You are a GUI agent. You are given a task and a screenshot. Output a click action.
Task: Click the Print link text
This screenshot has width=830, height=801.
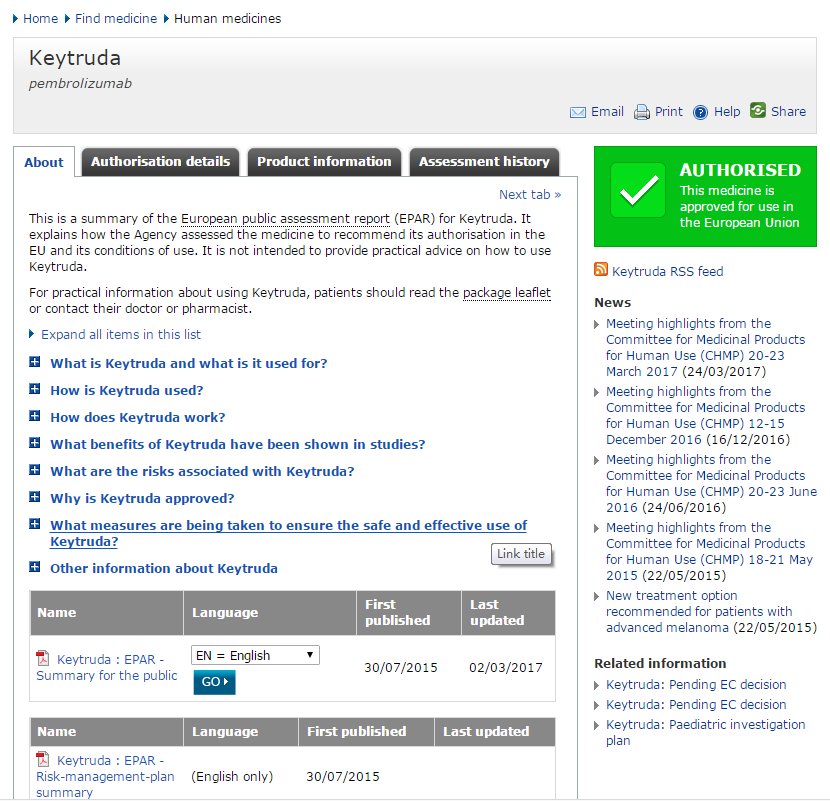(x=669, y=112)
